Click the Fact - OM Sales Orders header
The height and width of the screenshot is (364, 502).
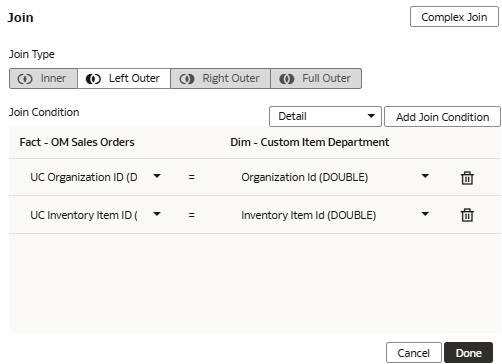tap(77, 142)
